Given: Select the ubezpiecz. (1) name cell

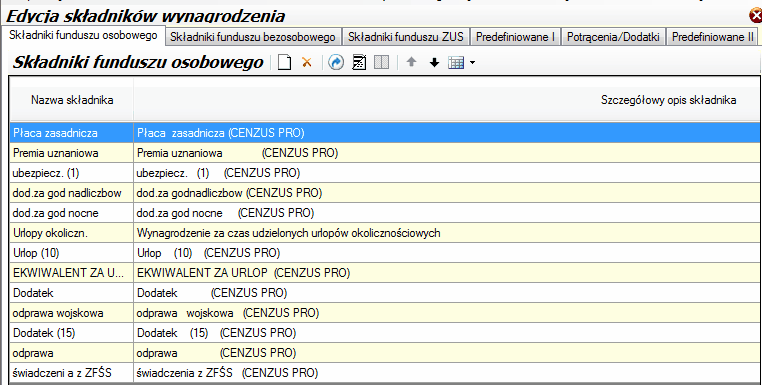Looking at the screenshot, I should click(x=71, y=173).
